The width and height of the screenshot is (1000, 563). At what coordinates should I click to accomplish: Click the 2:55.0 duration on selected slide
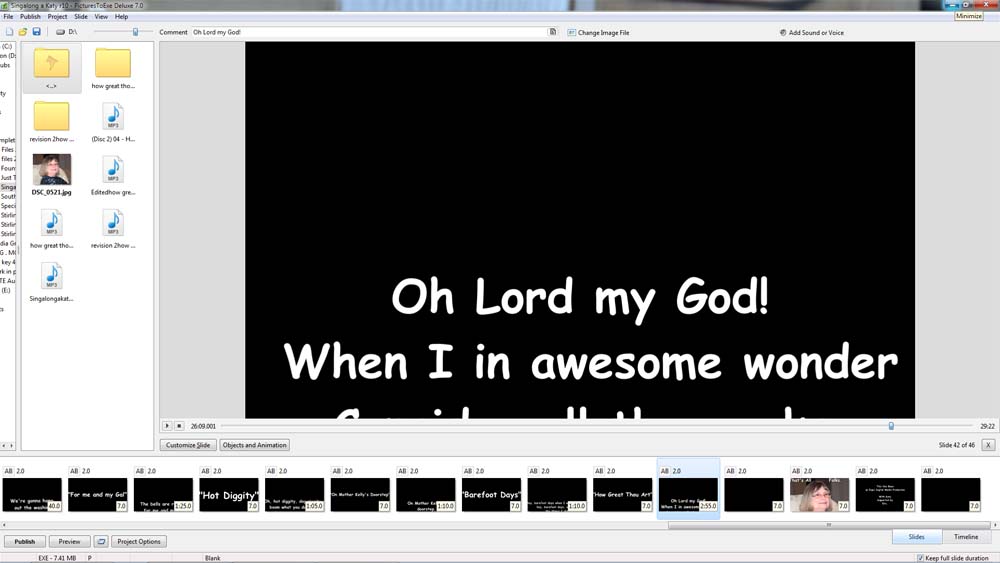point(708,506)
